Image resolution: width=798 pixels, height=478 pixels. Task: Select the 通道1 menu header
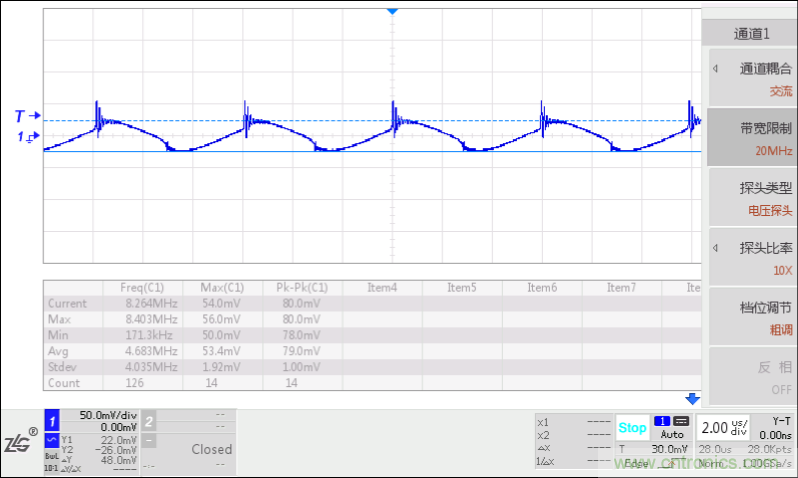[x=752, y=33]
